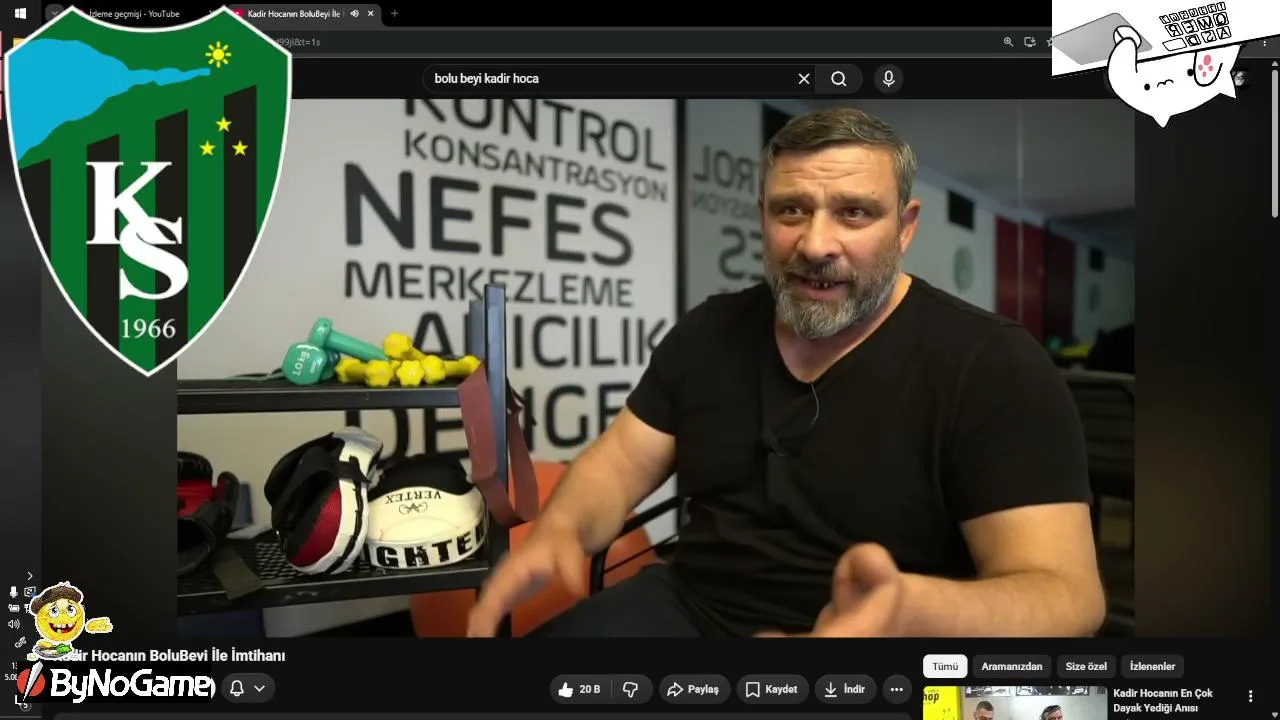Viewport: 1280px width, 720px height.
Task: Open the Windows Start menu
Action: pyautogui.click(x=19, y=13)
